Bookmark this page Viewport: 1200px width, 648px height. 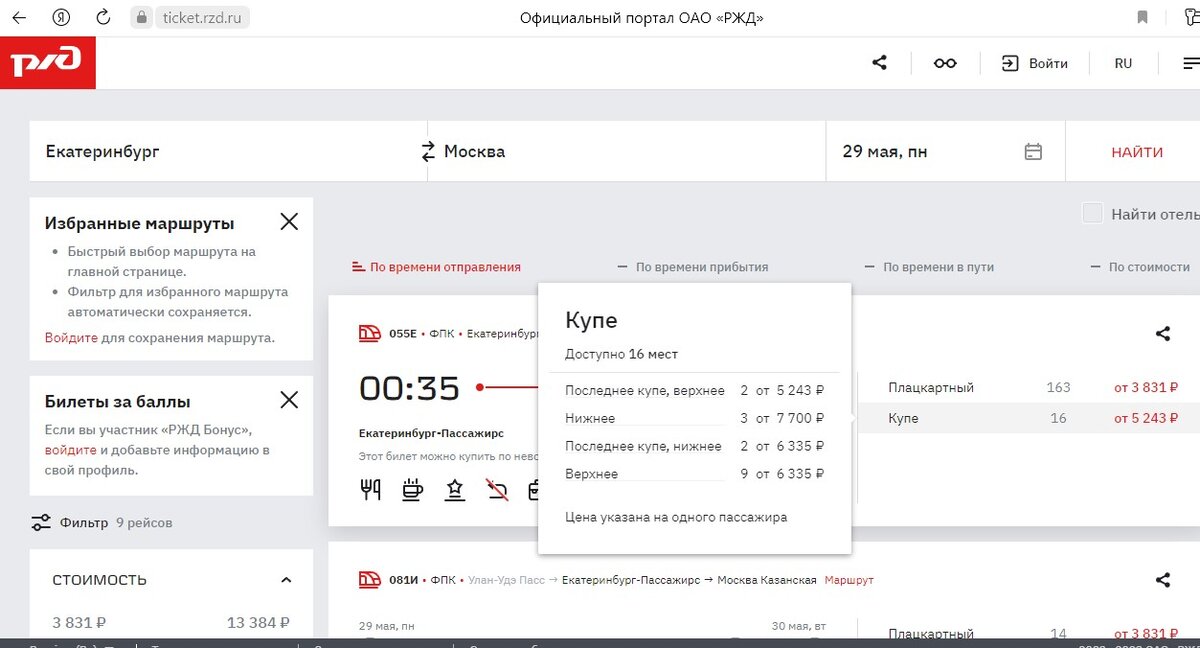(x=1142, y=18)
